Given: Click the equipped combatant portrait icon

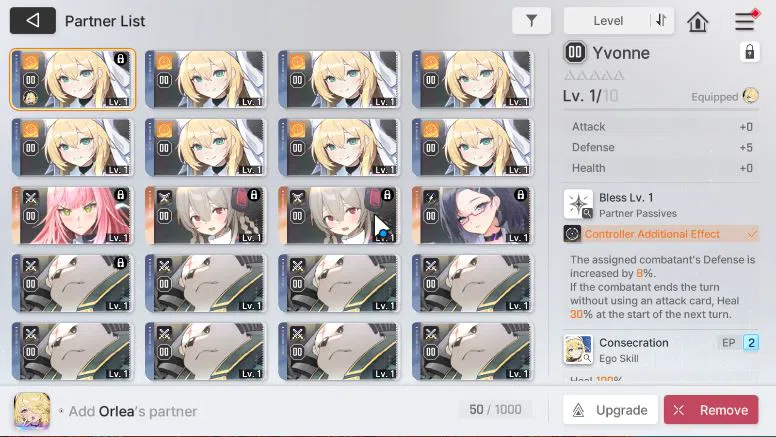Looking at the screenshot, I should (x=750, y=96).
